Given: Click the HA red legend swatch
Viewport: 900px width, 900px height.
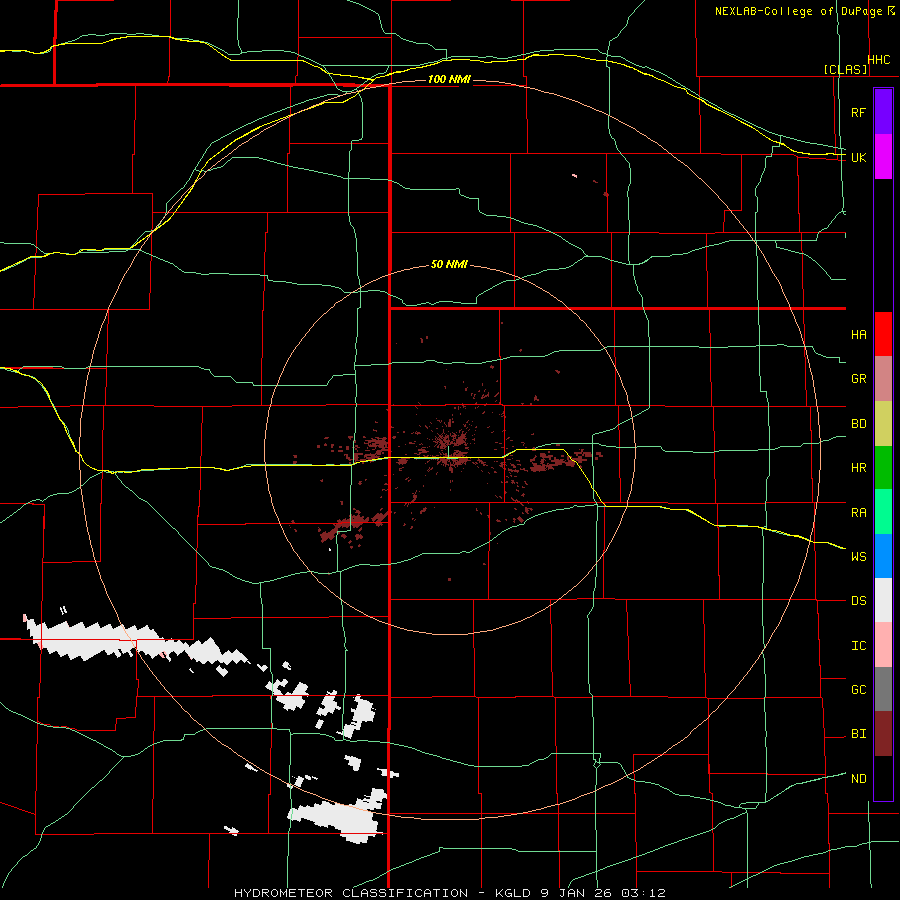Looking at the screenshot, I should point(883,334).
